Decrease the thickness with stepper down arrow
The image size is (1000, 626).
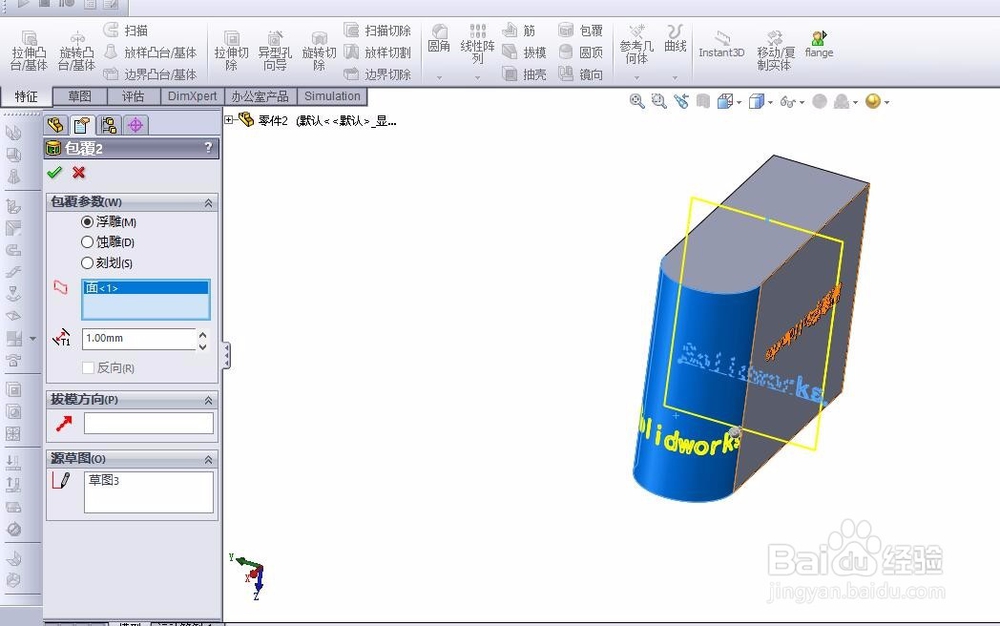point(203,346)
